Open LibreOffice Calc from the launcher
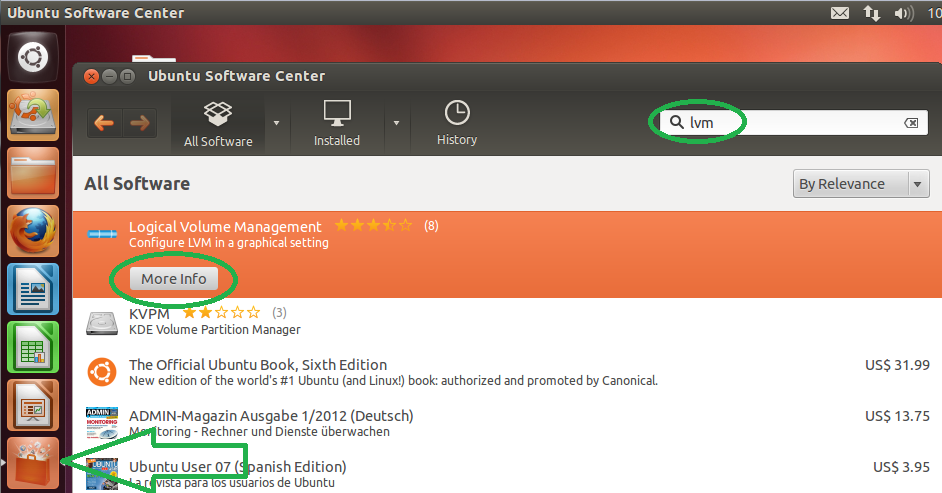This screenshot has width=942, height=493. tap(33, 348)
